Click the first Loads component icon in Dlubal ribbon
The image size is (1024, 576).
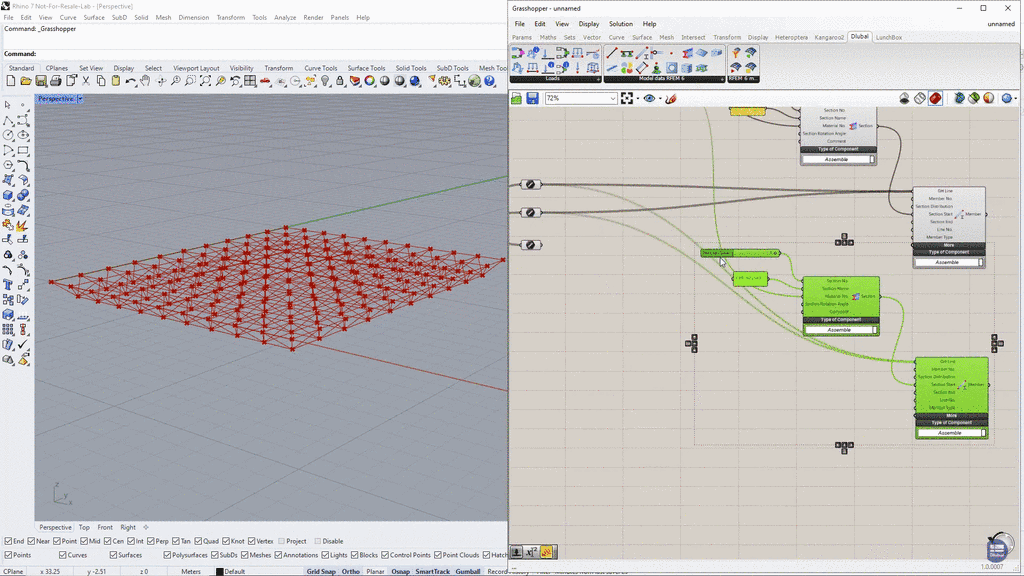coord(518,53)
